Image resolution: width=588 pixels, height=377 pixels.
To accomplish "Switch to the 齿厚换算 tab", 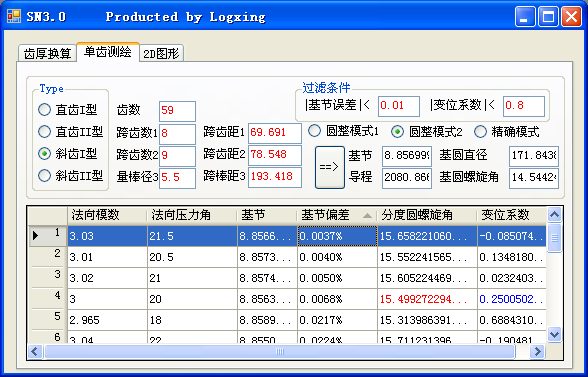I will [47, 53].
